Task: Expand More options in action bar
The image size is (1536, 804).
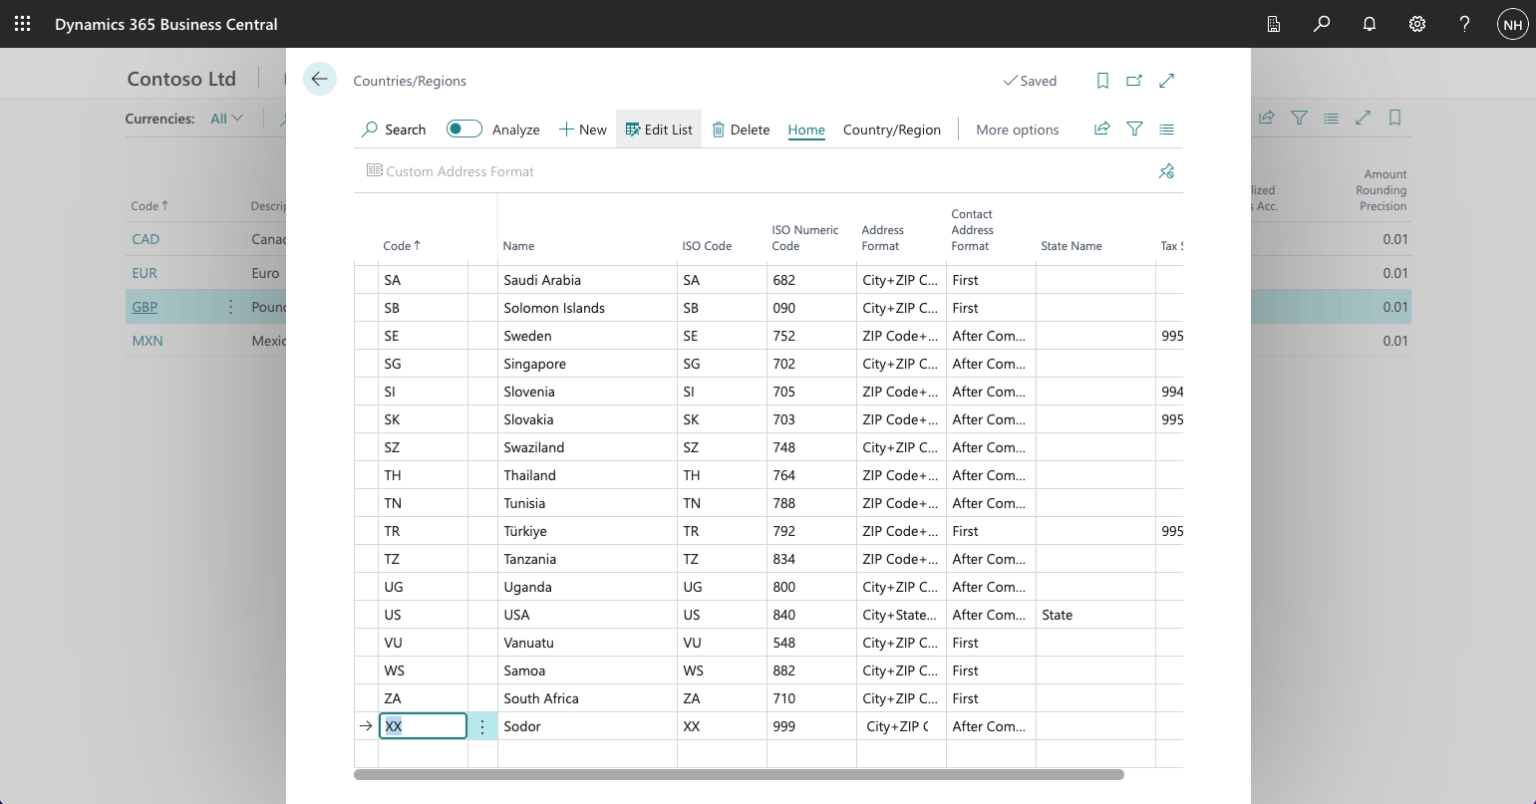Action: 1017,129
